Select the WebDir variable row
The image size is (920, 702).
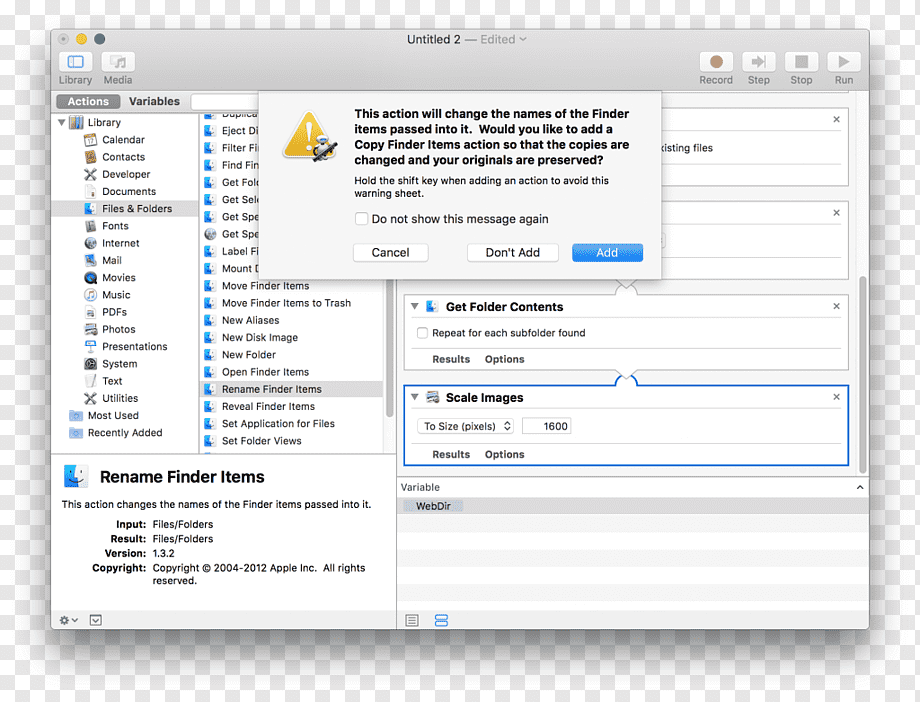tap(632, 506)
